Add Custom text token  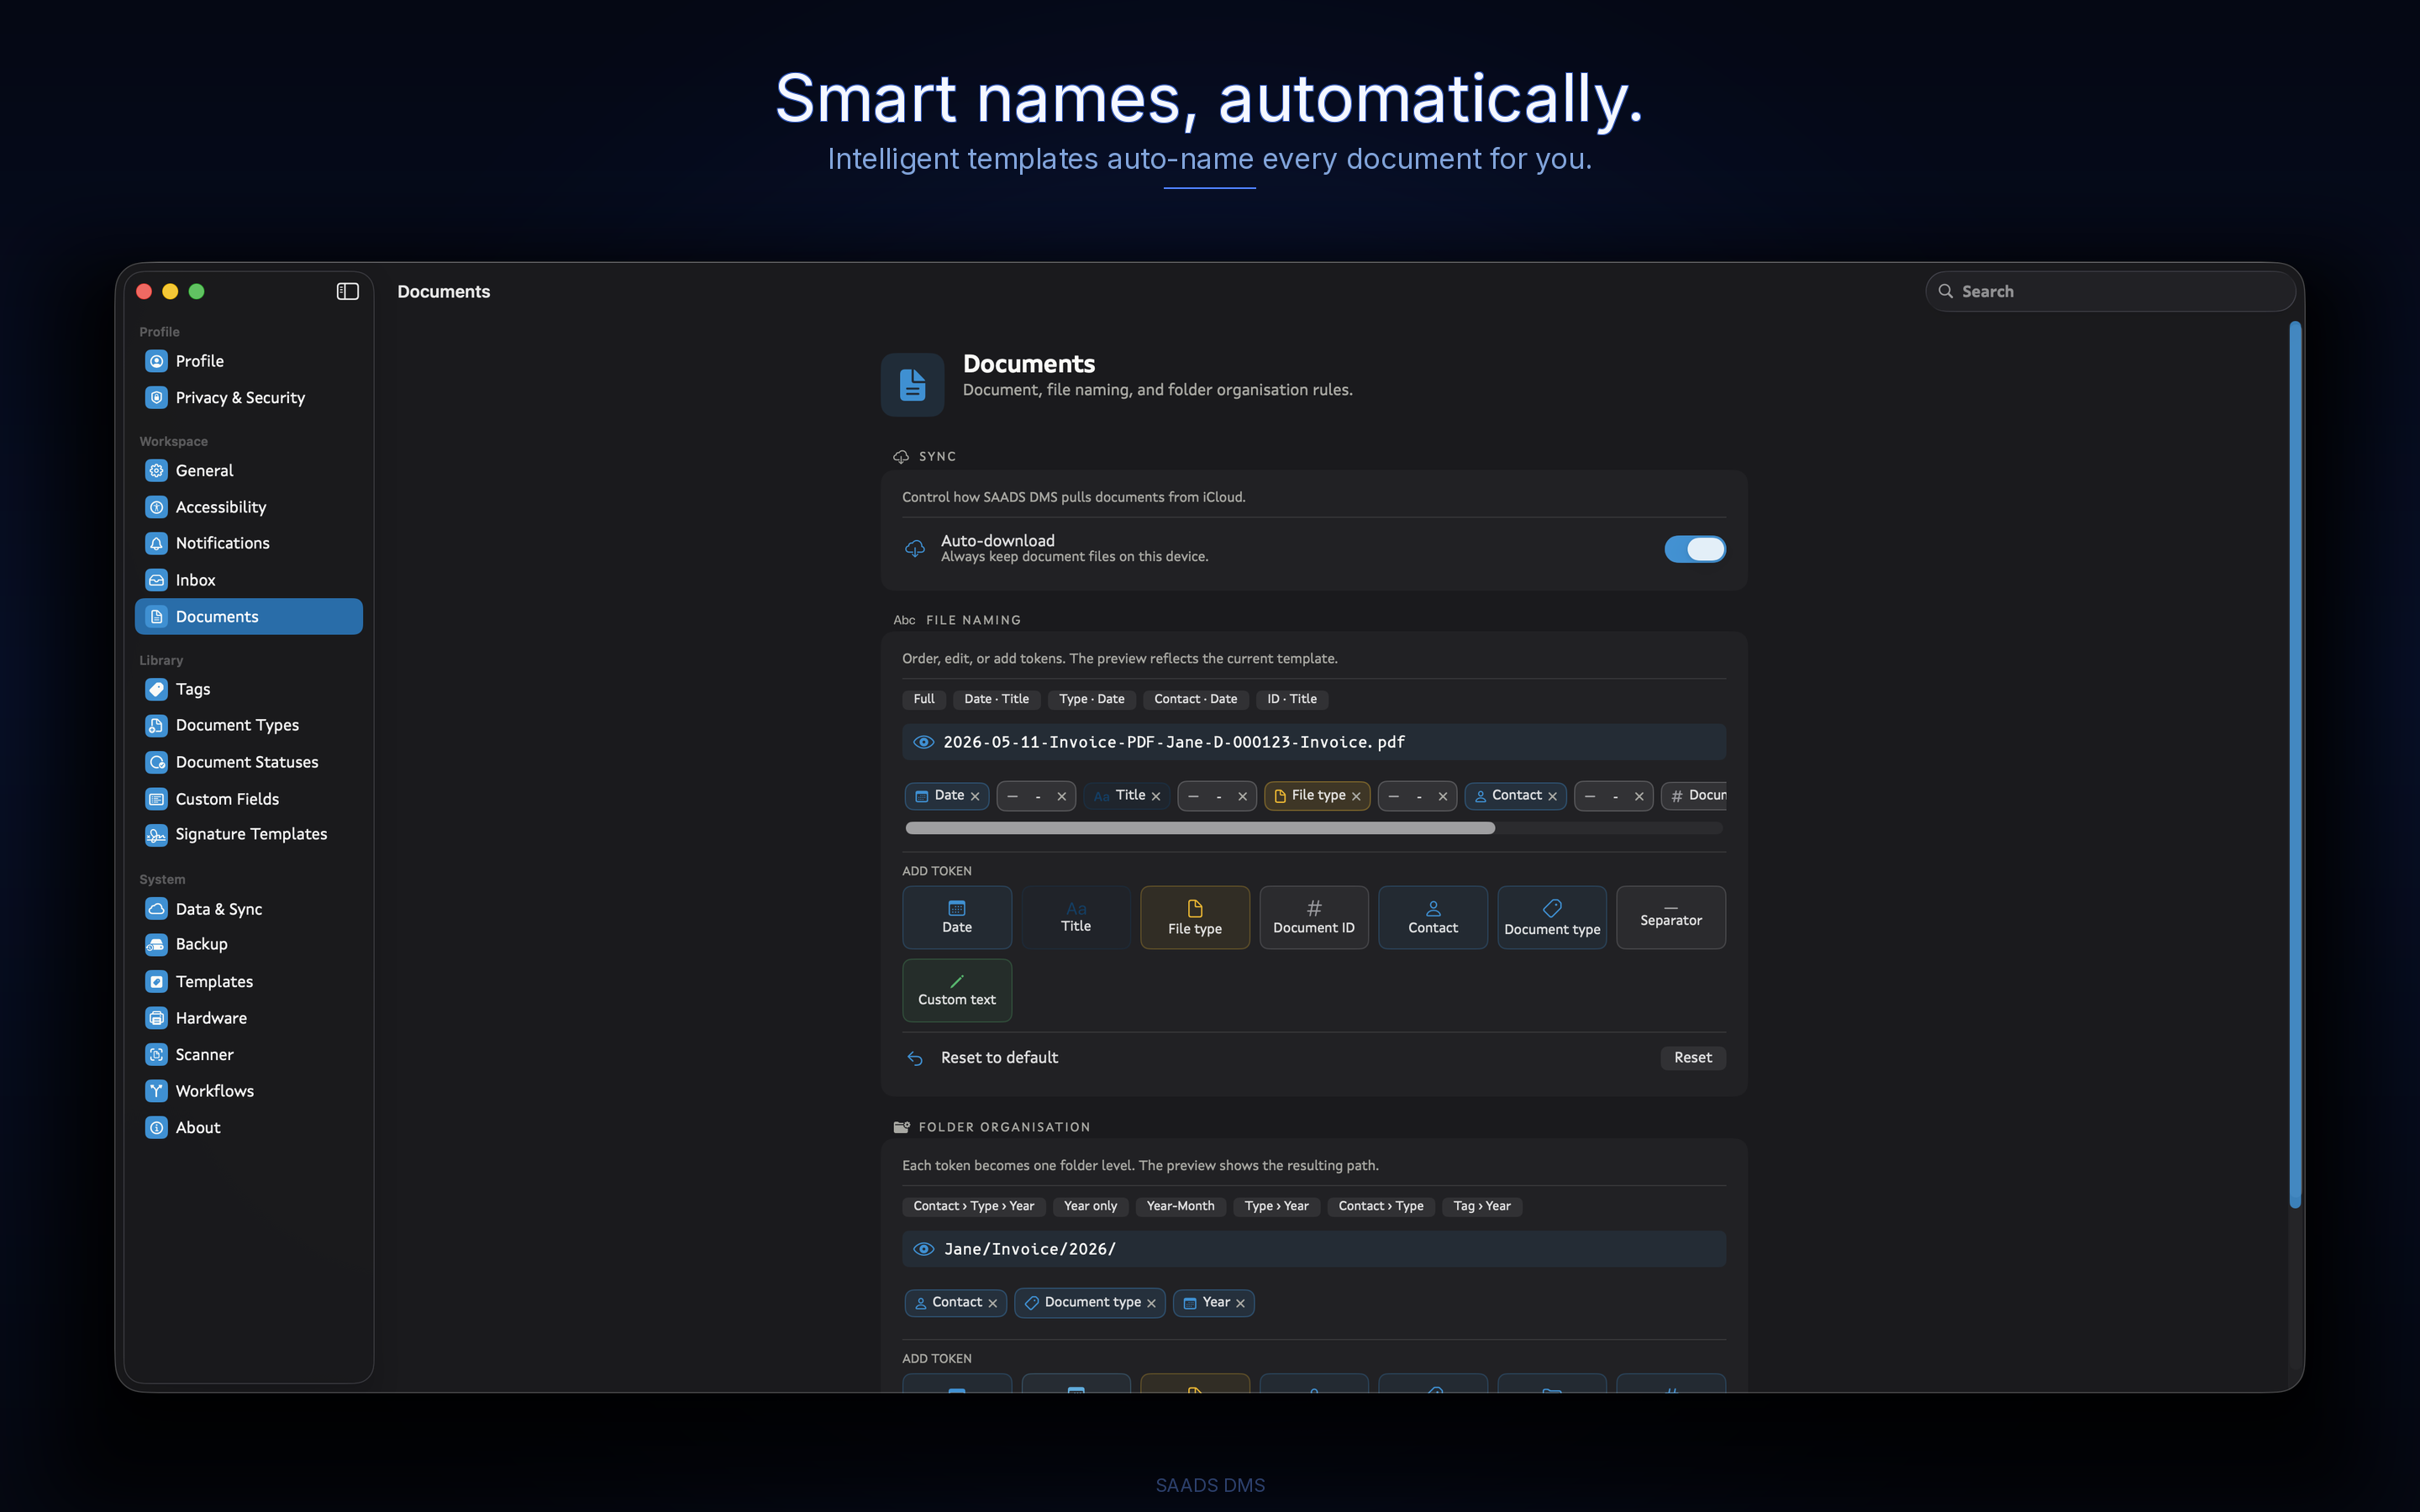pos(957,990)
